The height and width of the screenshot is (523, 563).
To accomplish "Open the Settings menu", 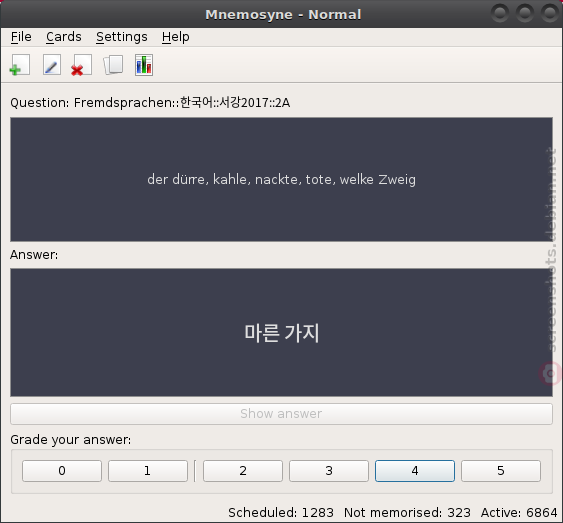I will [x=122, y=37].
